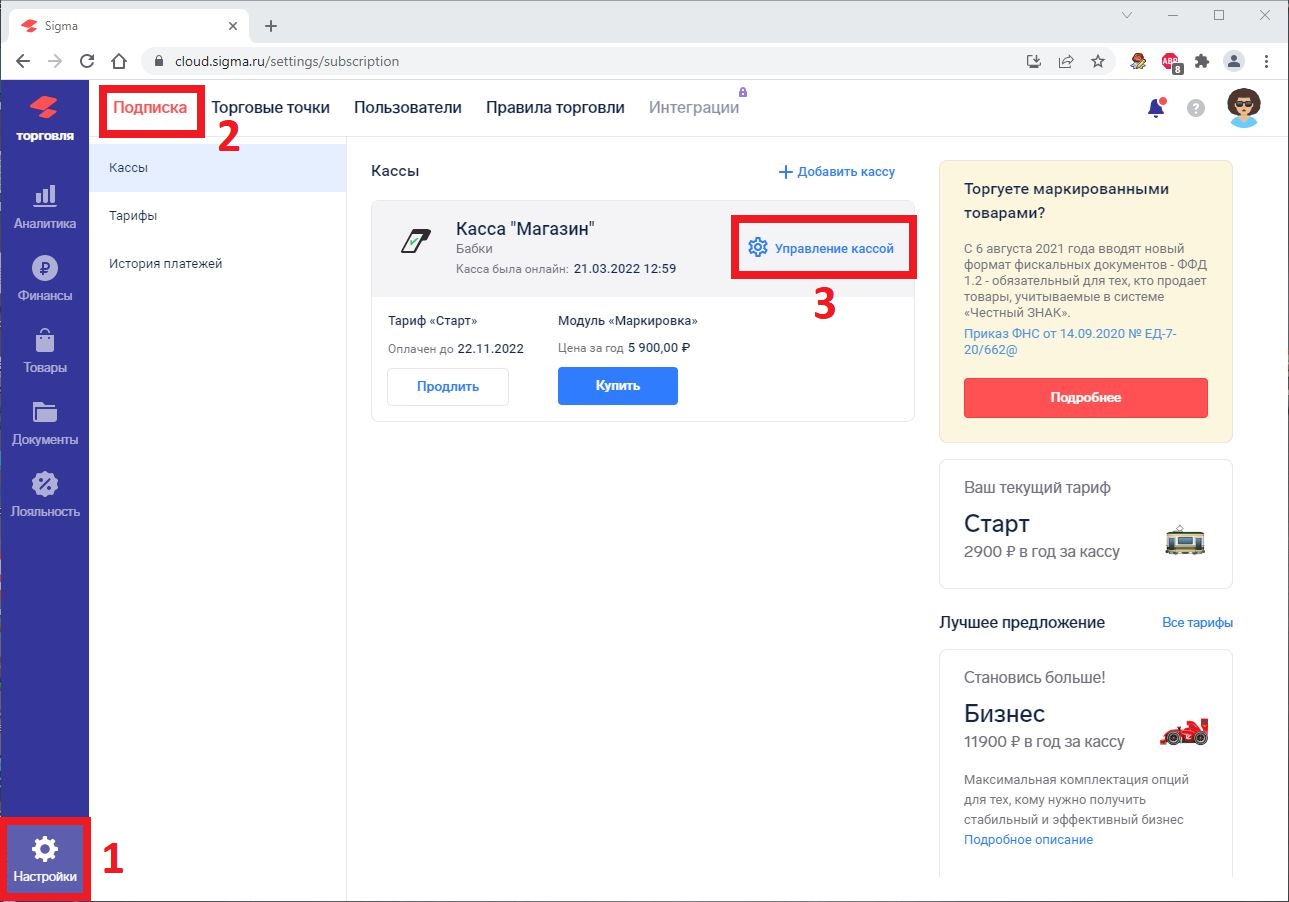
Task: Switch to the Торговые точки tab
Action: tap(270, 107)
